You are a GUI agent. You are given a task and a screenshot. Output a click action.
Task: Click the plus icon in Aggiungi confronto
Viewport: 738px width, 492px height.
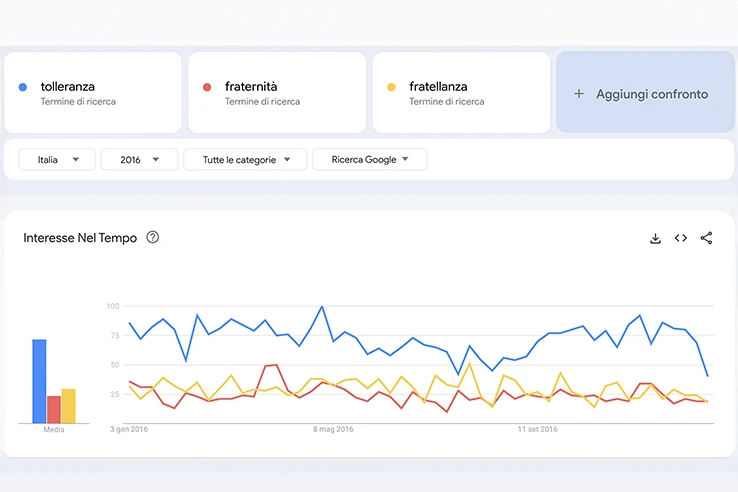coord(579,94)
